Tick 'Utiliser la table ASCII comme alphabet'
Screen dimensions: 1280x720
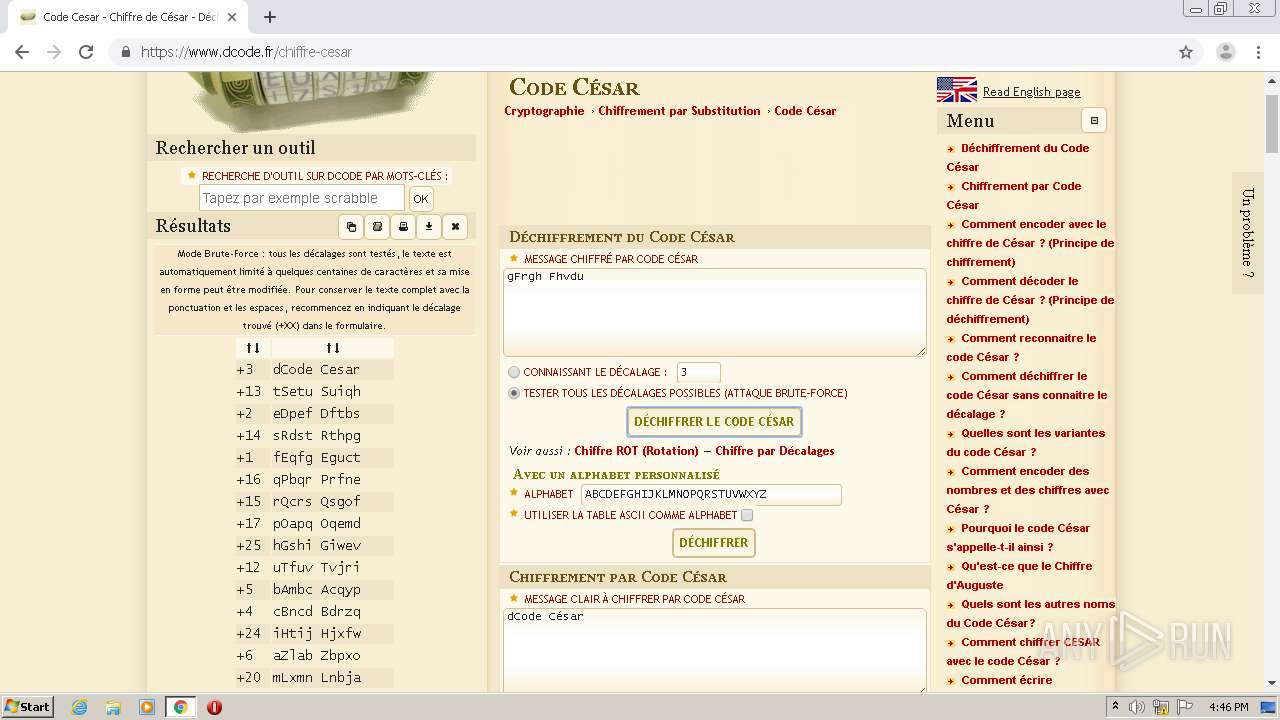click(747, 515)
